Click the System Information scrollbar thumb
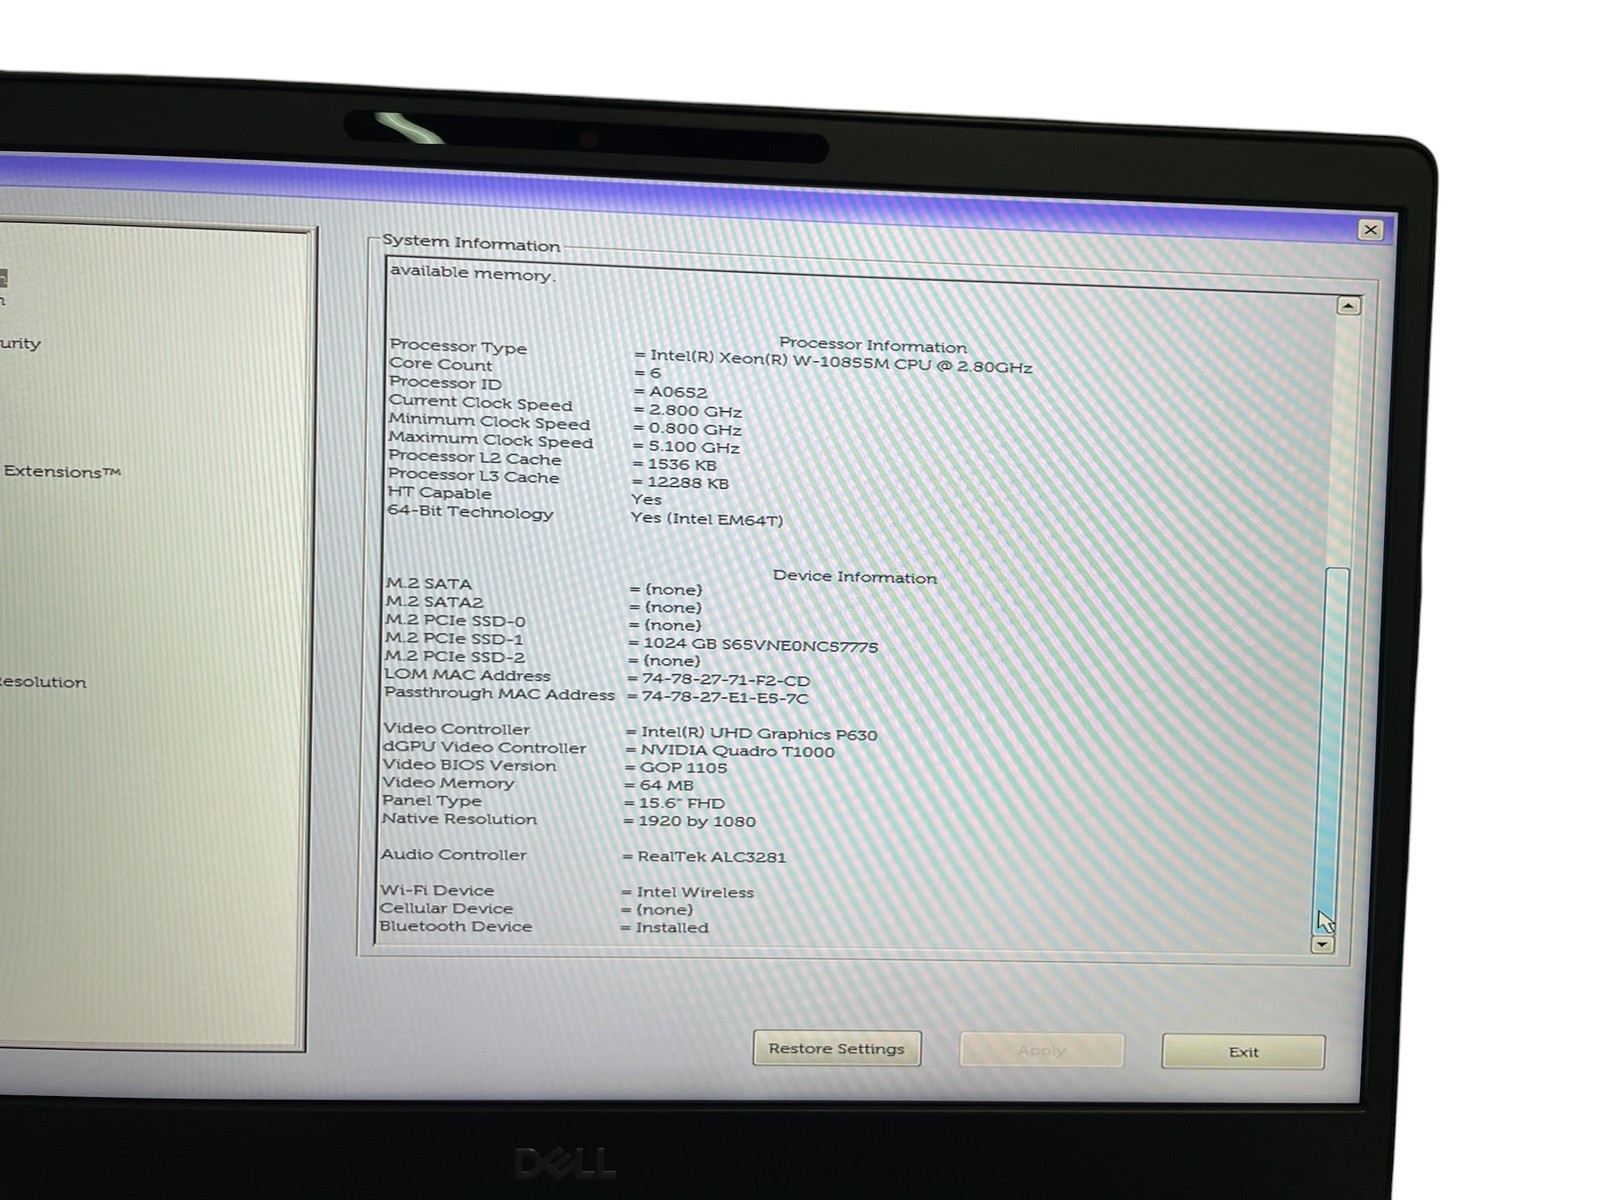 click(x=1330, y=750)
